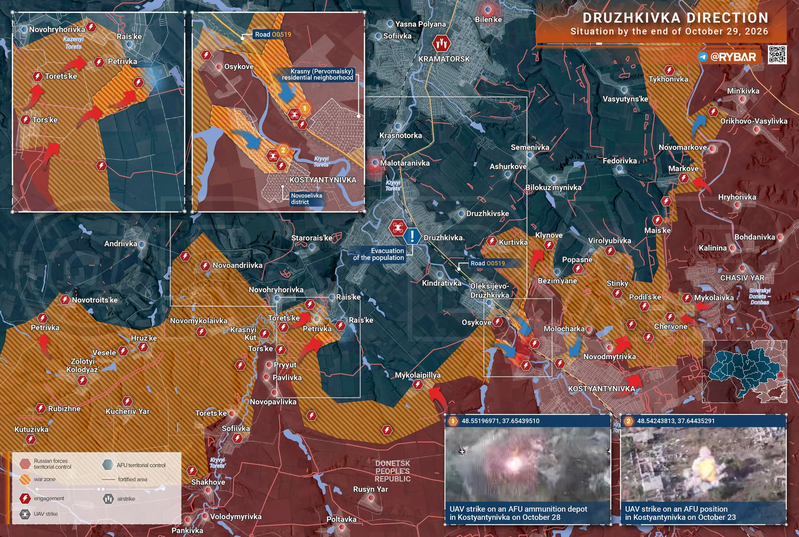Click the Vasyutyns'ke settlement label

(x=625, y=99)
